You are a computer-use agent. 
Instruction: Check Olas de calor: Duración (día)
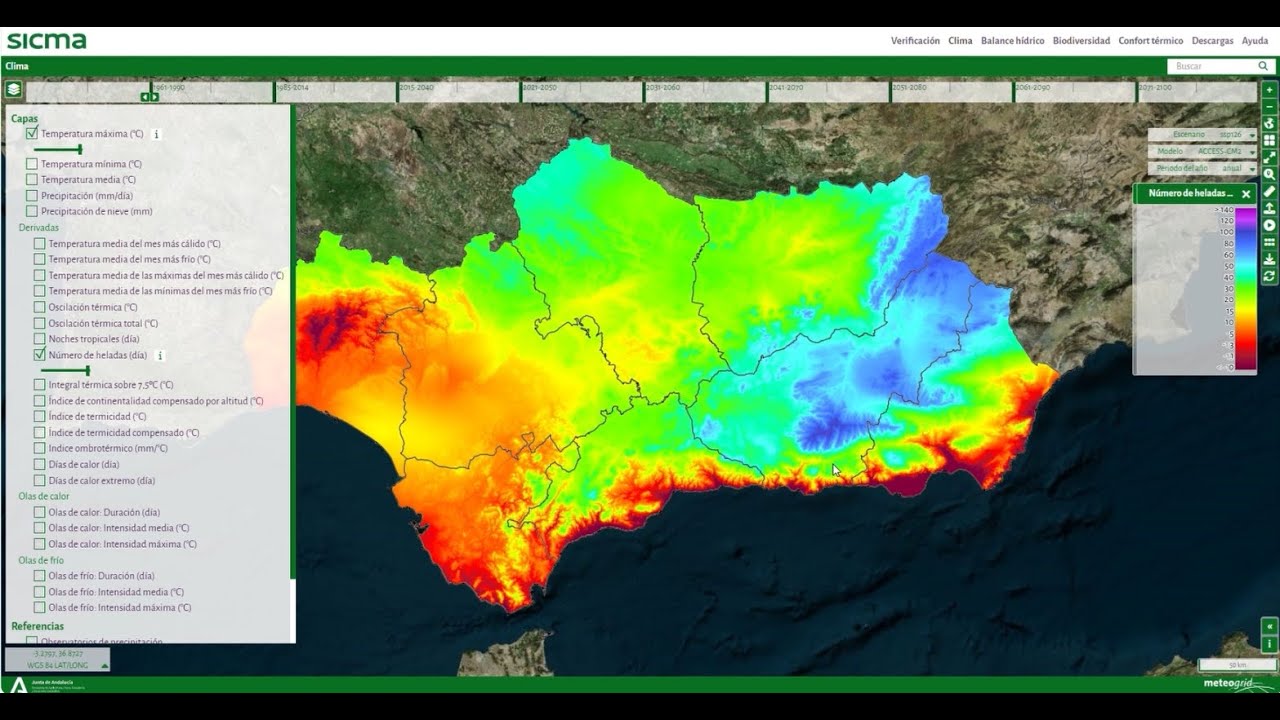40,513
